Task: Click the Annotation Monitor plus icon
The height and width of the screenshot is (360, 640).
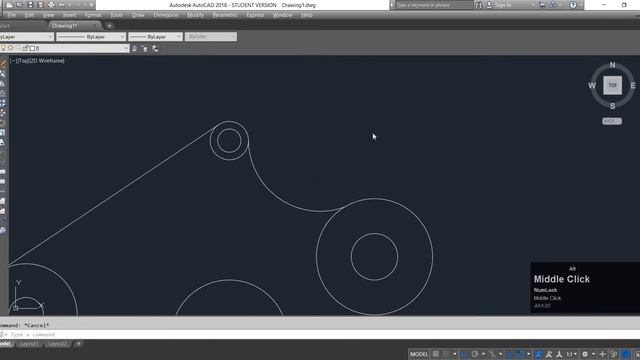Action: point(602,354)
